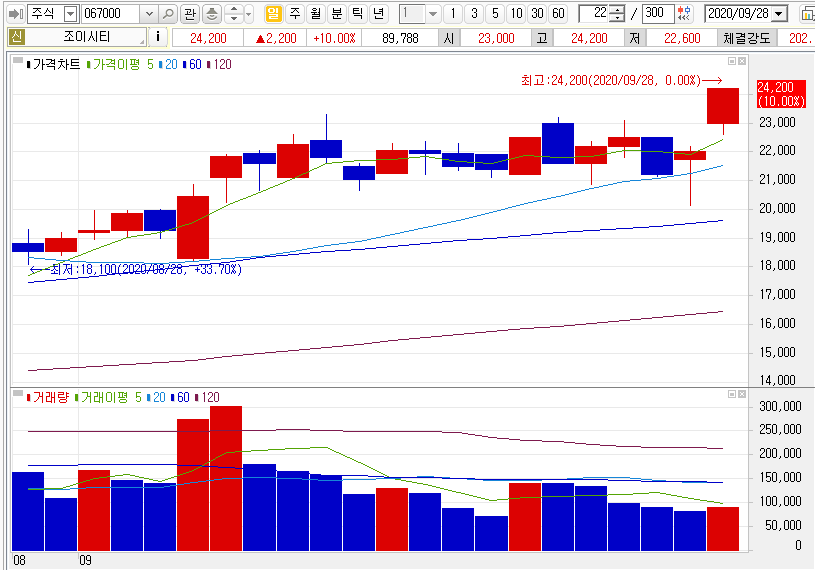Select the 틱 tick chart period
The width and height of the screenshot is (815, 570).
pos(358,14)
